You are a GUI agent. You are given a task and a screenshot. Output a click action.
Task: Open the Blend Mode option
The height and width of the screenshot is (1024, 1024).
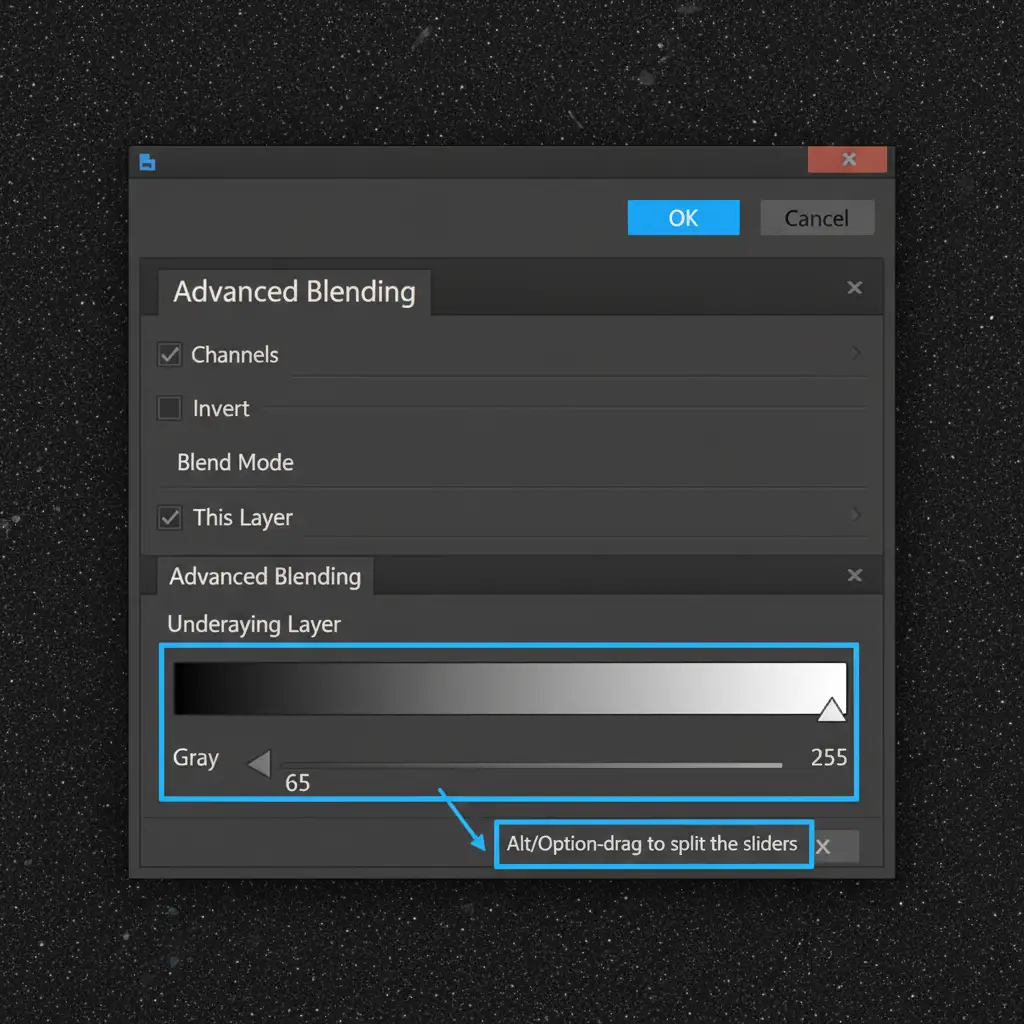pyautogui.click(x=235, y=463)
